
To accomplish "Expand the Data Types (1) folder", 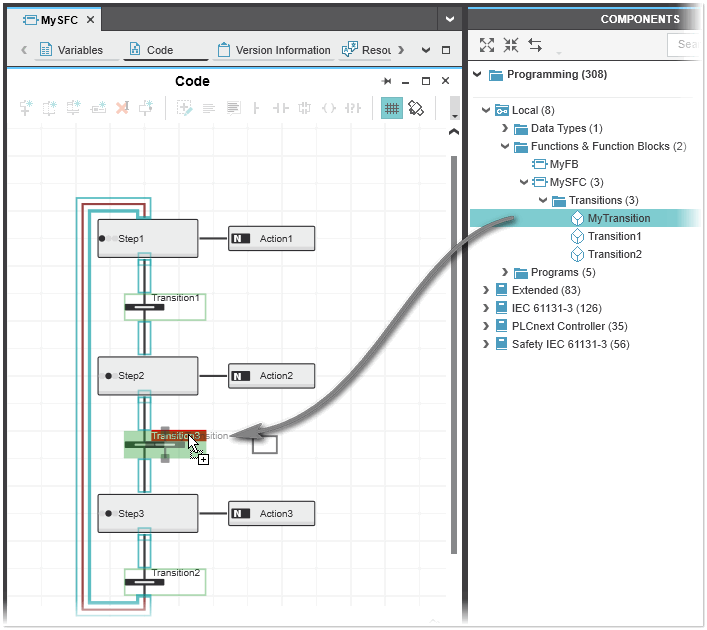I will (x=505, y=128).
